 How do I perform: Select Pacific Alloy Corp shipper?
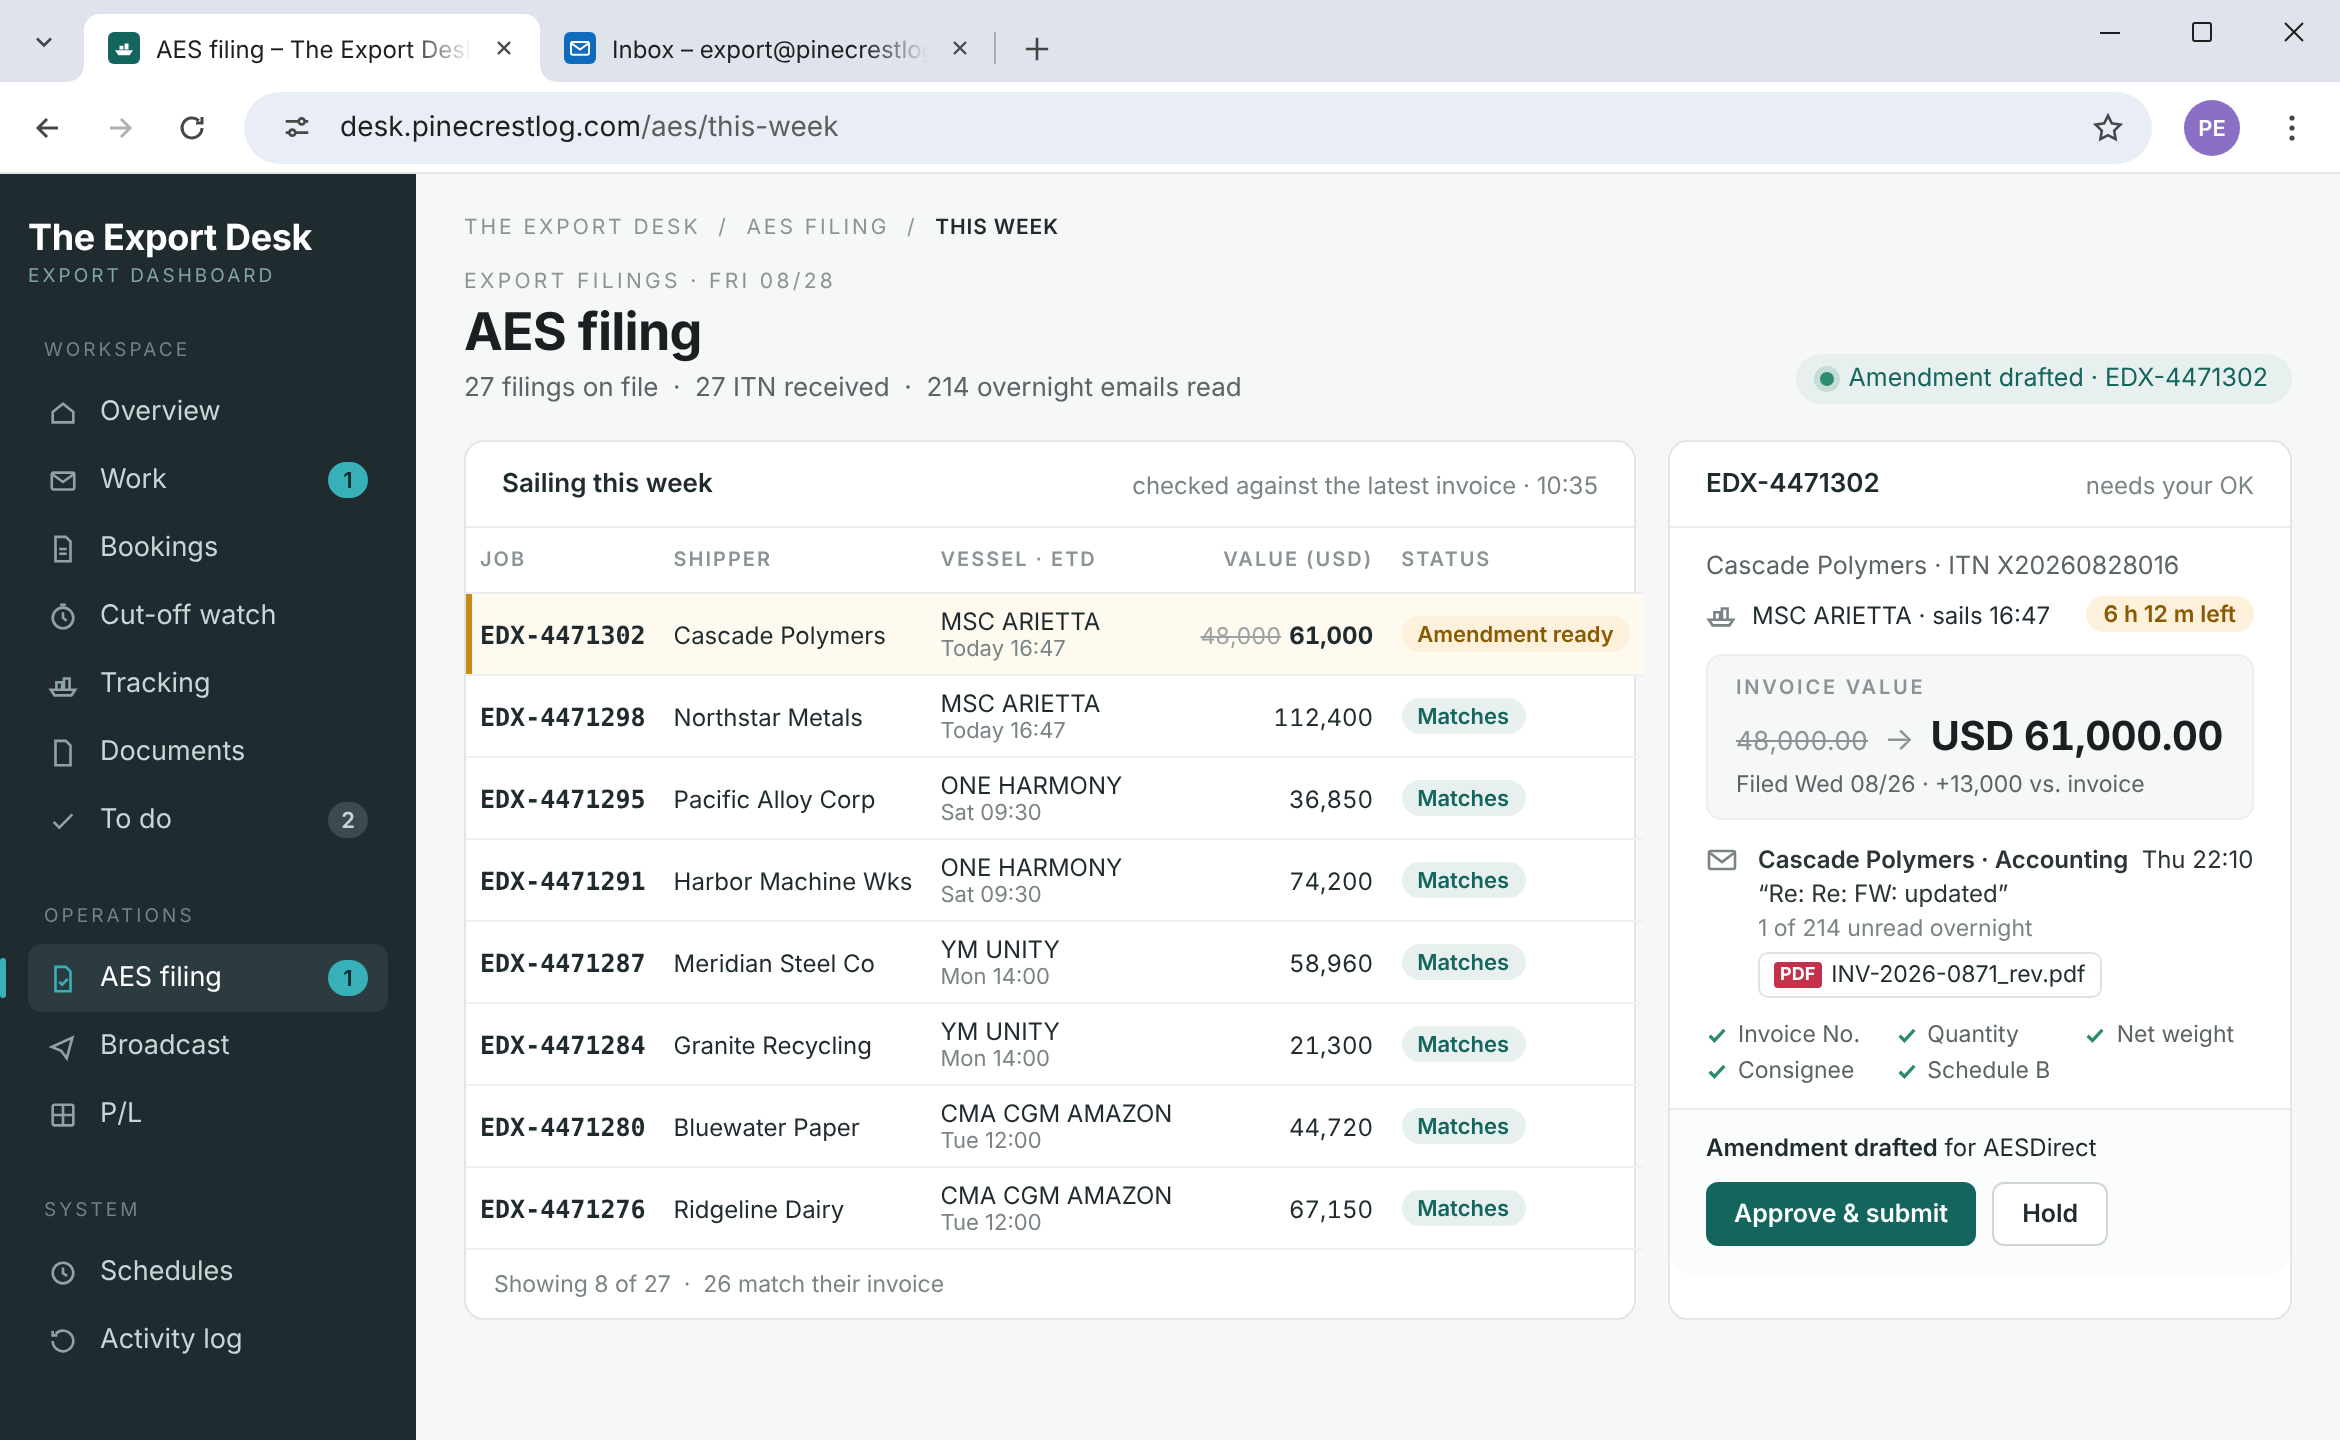click(774, 799)
